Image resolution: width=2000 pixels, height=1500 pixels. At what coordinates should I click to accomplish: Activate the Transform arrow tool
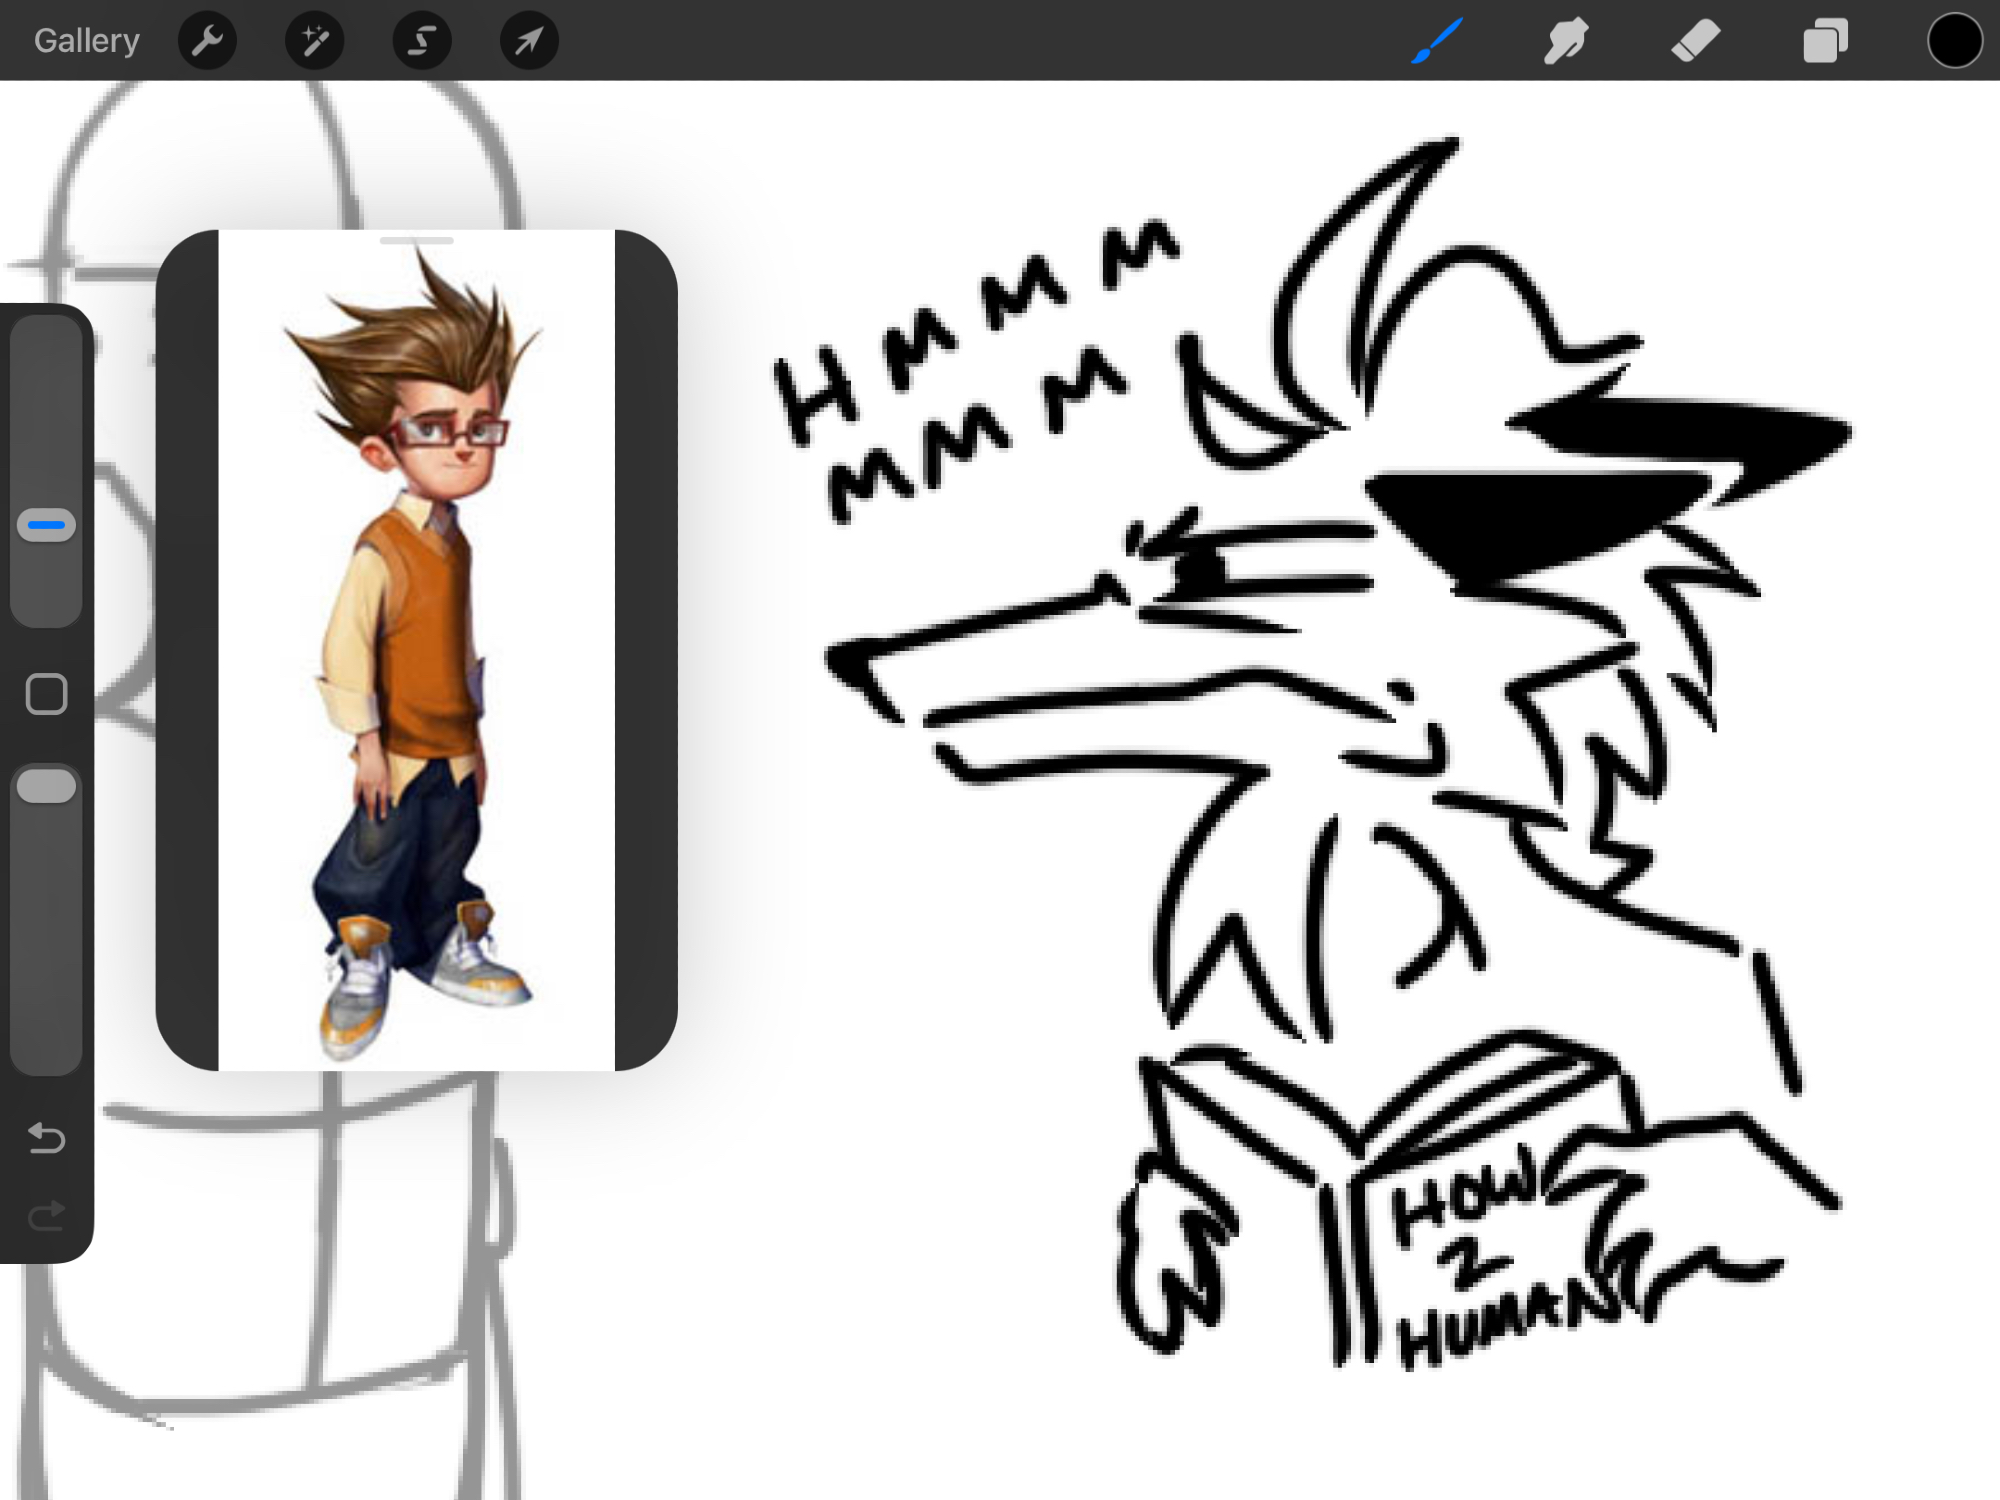(529, 41)
